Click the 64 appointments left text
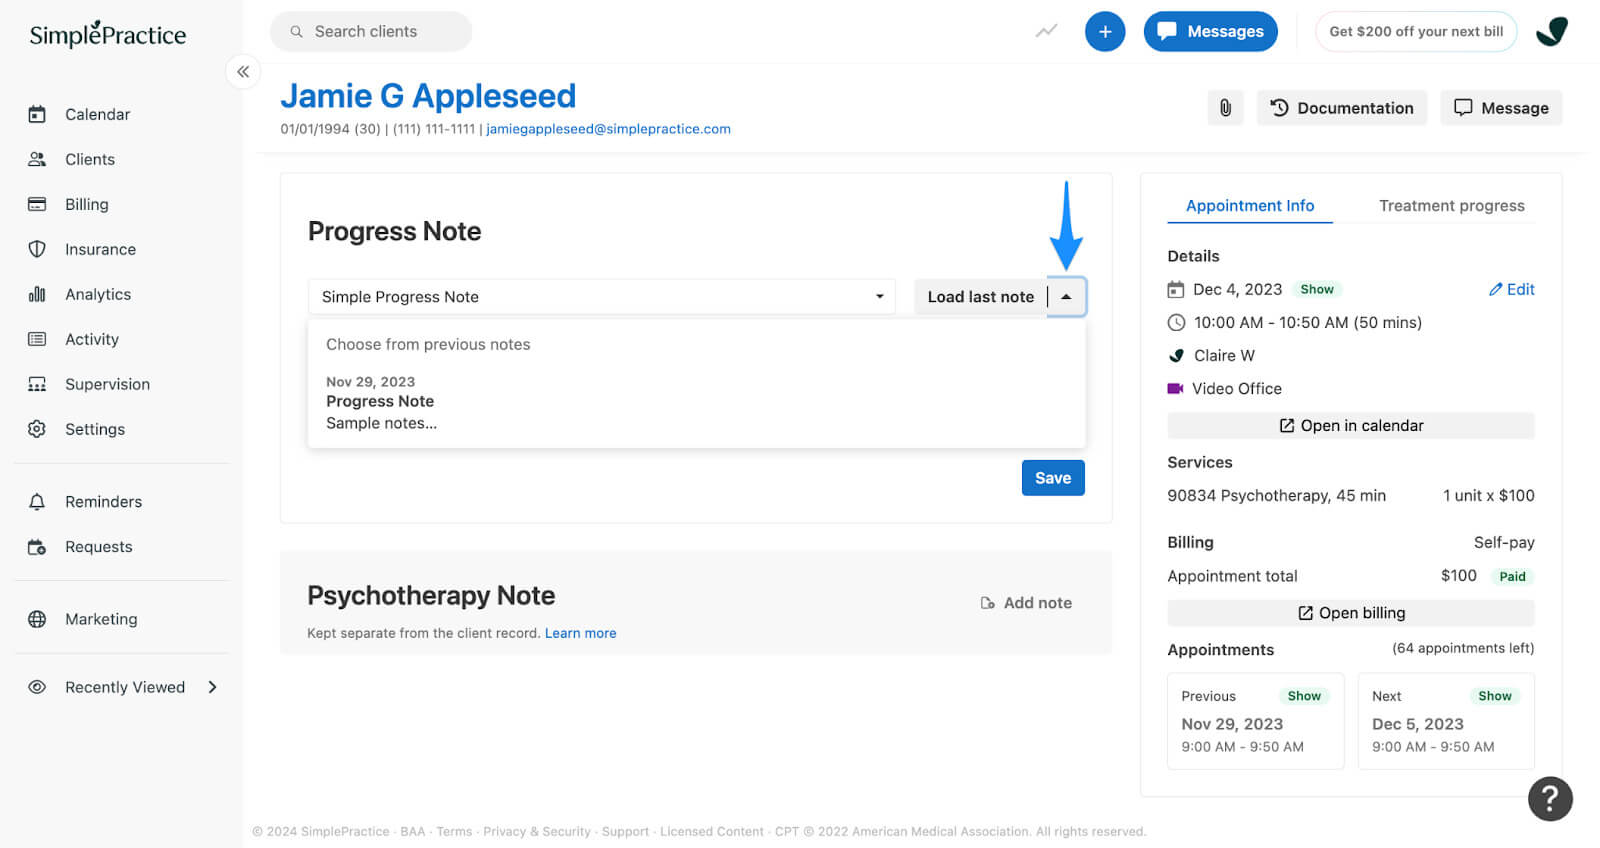 [x=1463, y=648]
